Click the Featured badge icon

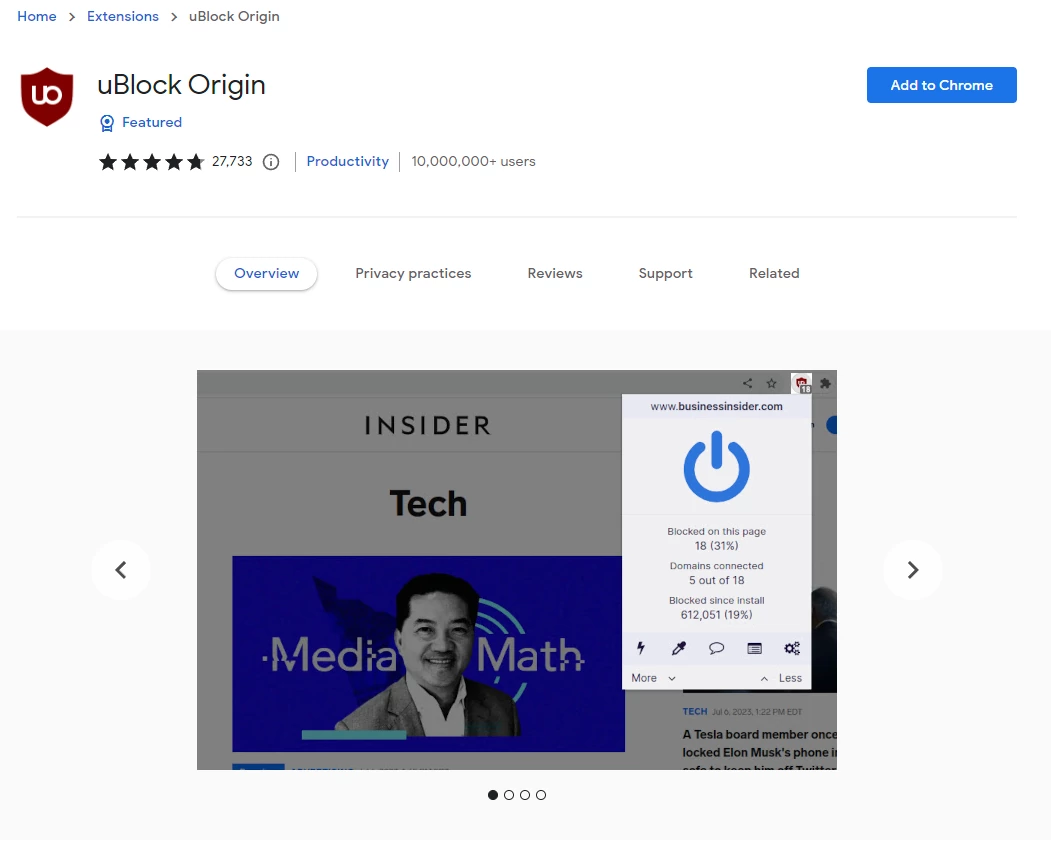pyautogui.click(x=107, y=123)
